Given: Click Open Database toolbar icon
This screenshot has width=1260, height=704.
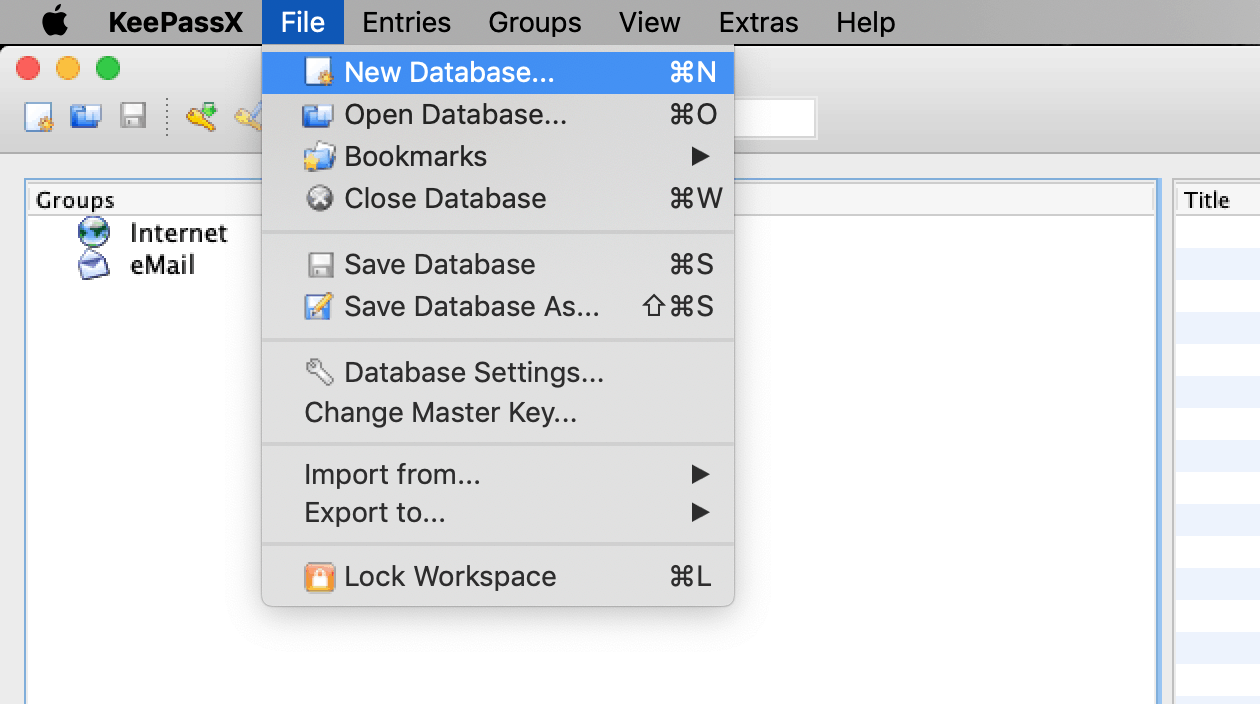Looking at the screenshot, I should 85,116.
